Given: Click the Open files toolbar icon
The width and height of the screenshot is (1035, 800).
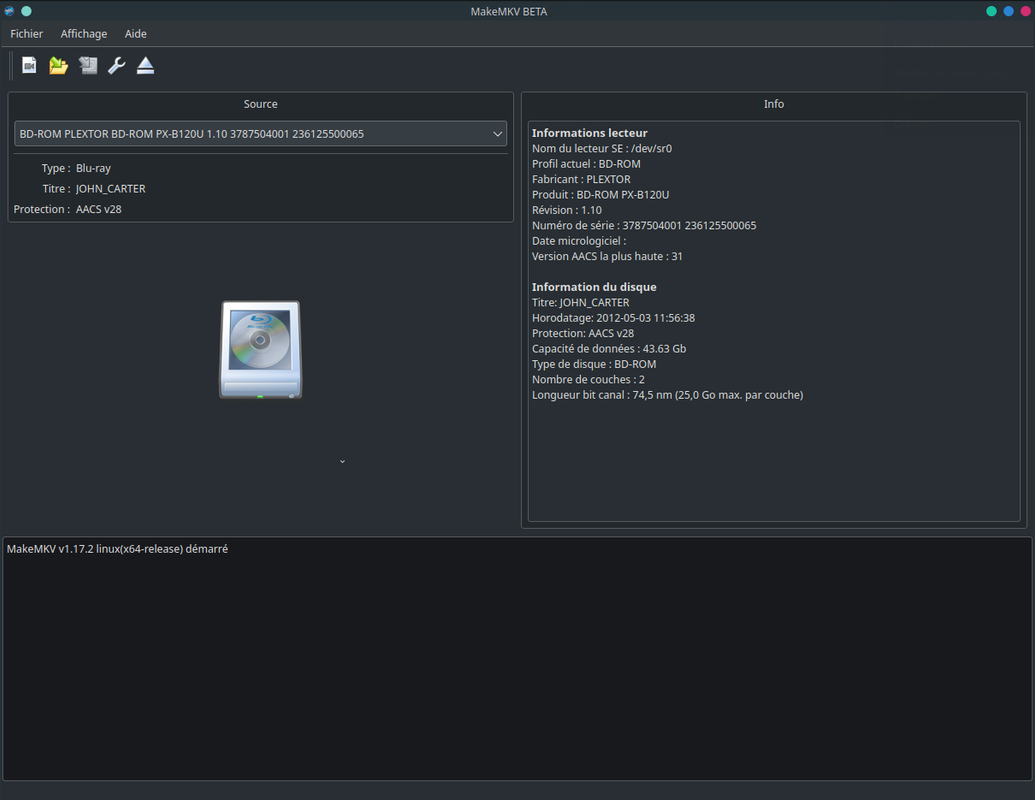Looking at the screenshot, I should click(x=29, y=65).
